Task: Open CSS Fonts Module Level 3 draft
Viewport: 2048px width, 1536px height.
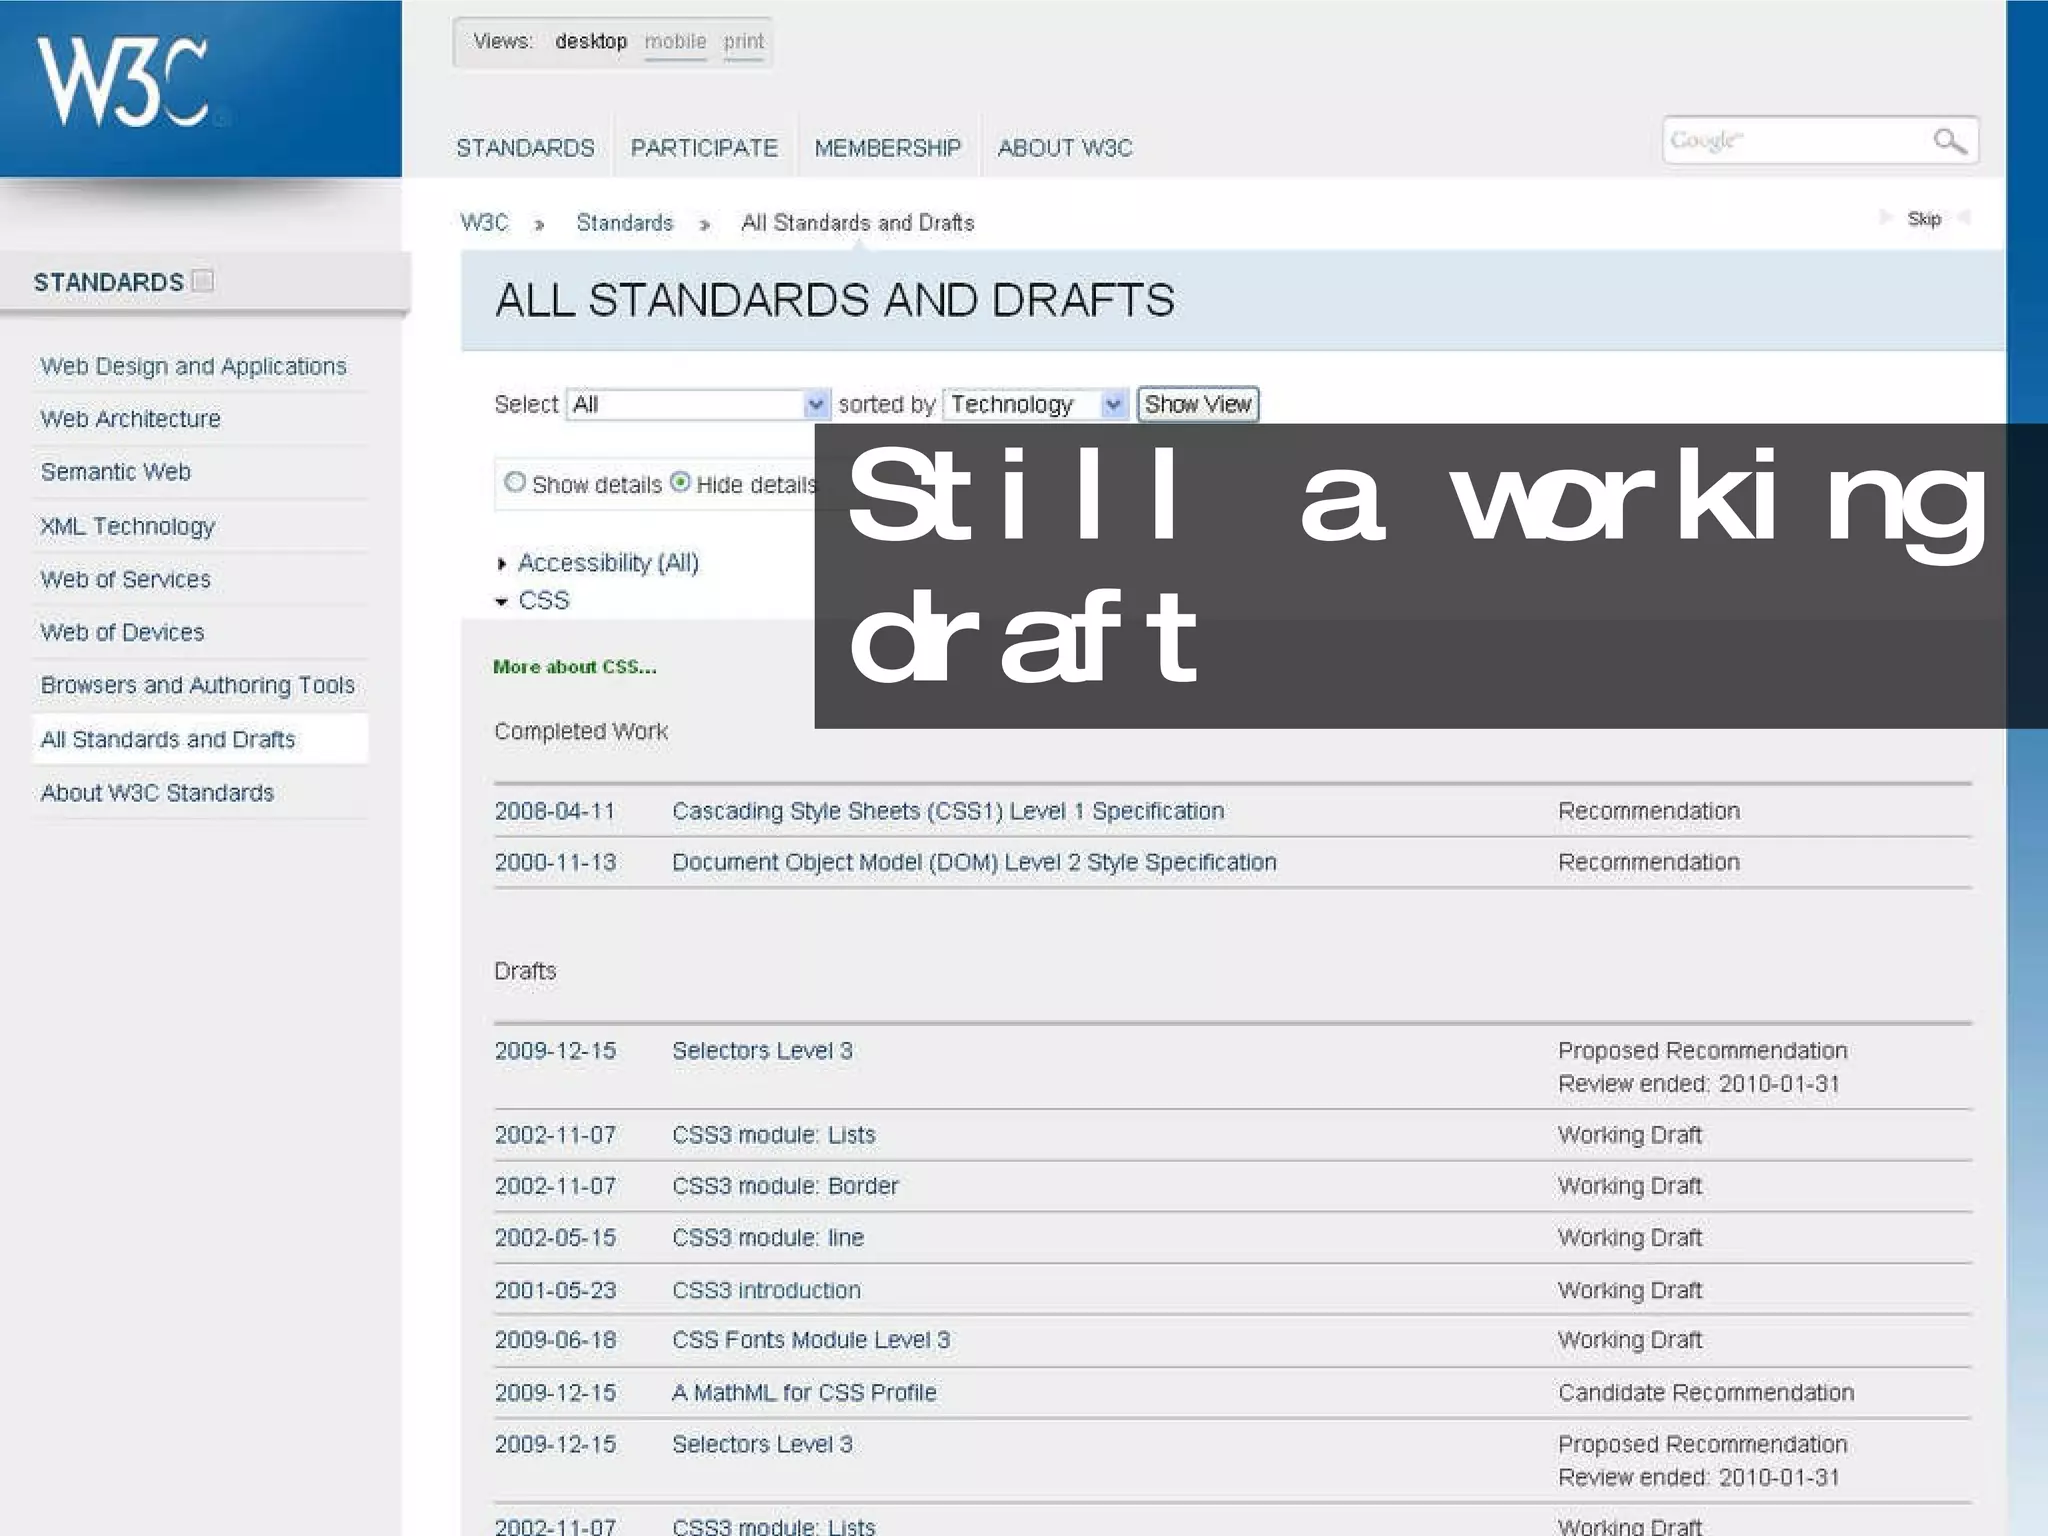Action: coord(810,1340)
